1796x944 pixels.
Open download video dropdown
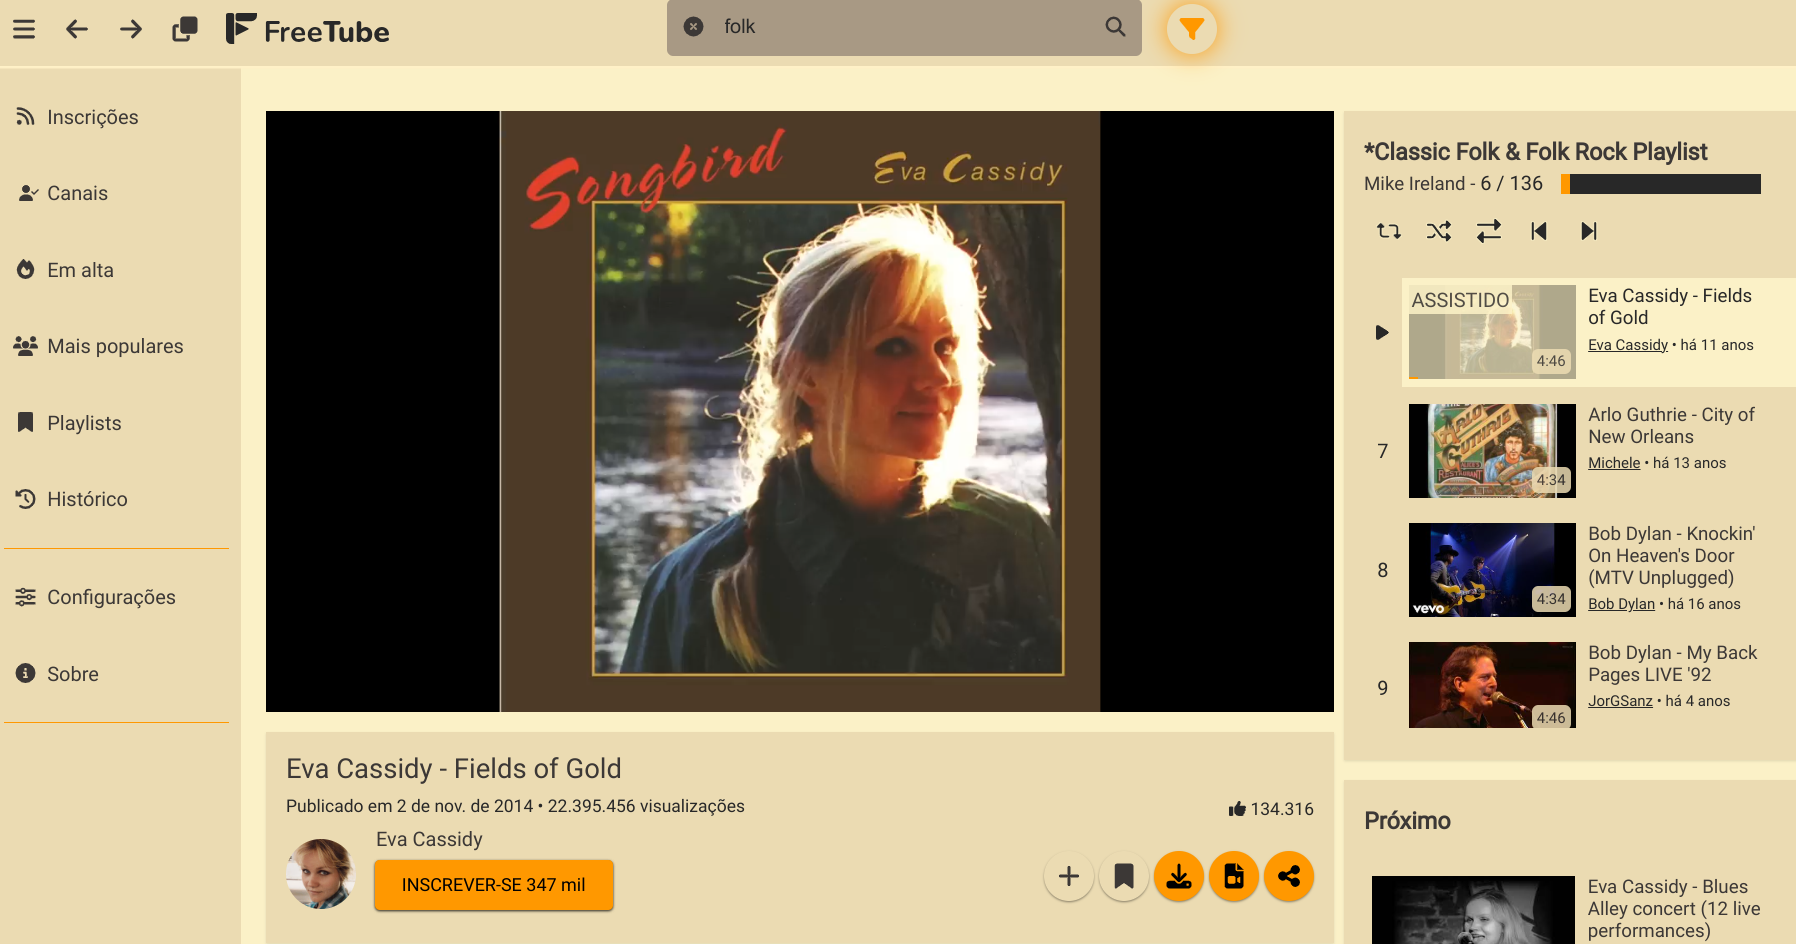pyautogui.click(x=1179, y=876)
